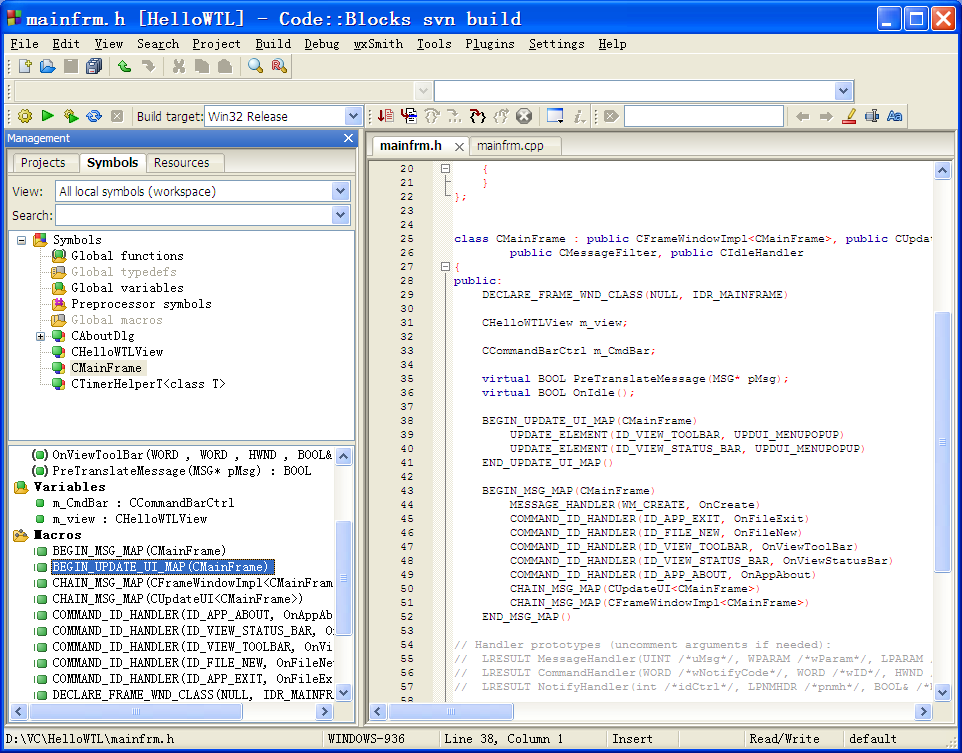Open the File menu
This screenshot has width=962, height=753.
[x=25, y=44]
